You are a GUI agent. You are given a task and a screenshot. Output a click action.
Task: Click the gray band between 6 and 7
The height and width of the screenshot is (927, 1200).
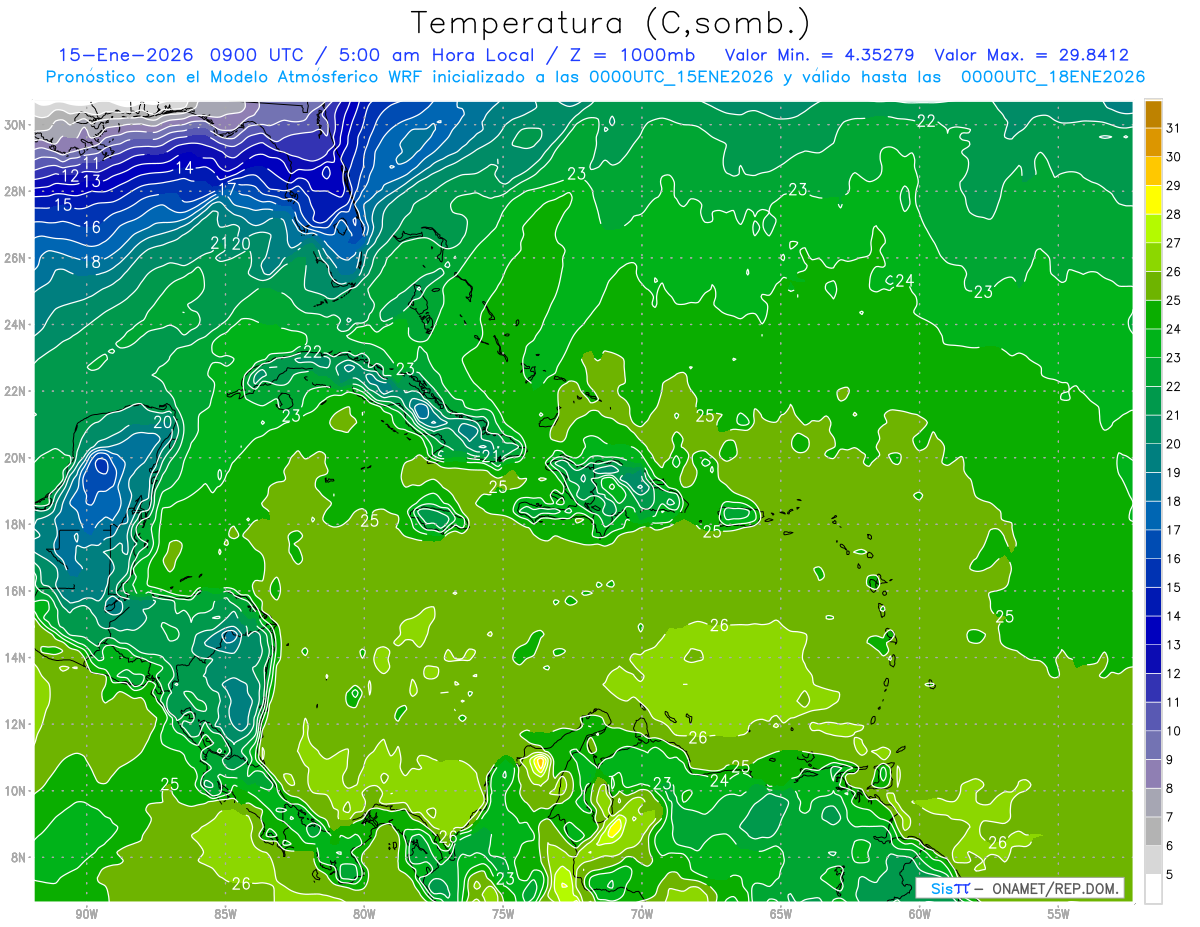coord(1153,831)
